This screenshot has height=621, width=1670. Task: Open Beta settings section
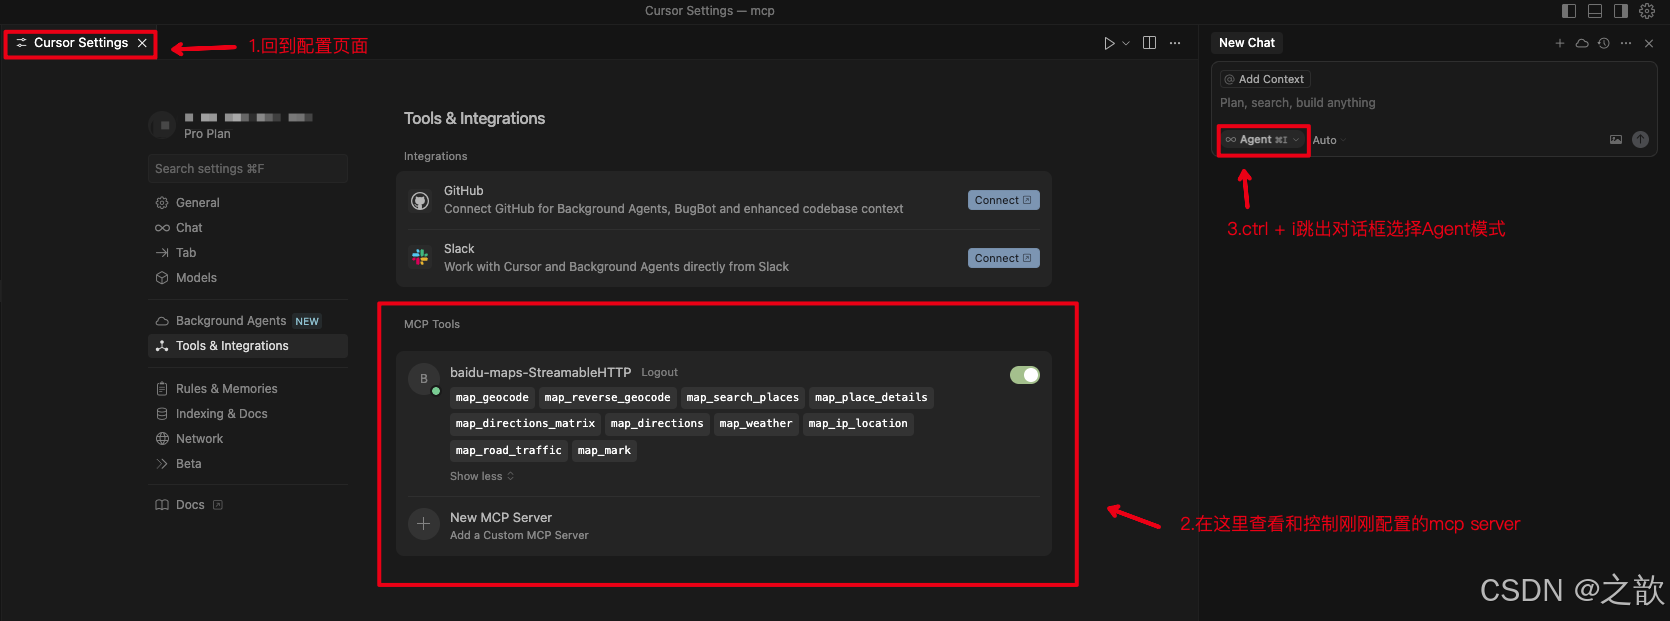248,464
